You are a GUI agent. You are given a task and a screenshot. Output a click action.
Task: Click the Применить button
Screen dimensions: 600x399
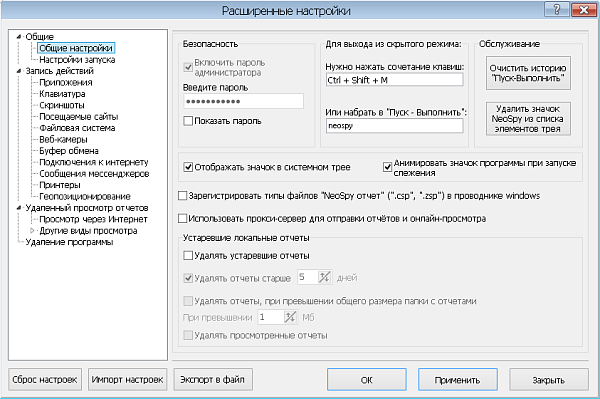(x=458, y=380)
